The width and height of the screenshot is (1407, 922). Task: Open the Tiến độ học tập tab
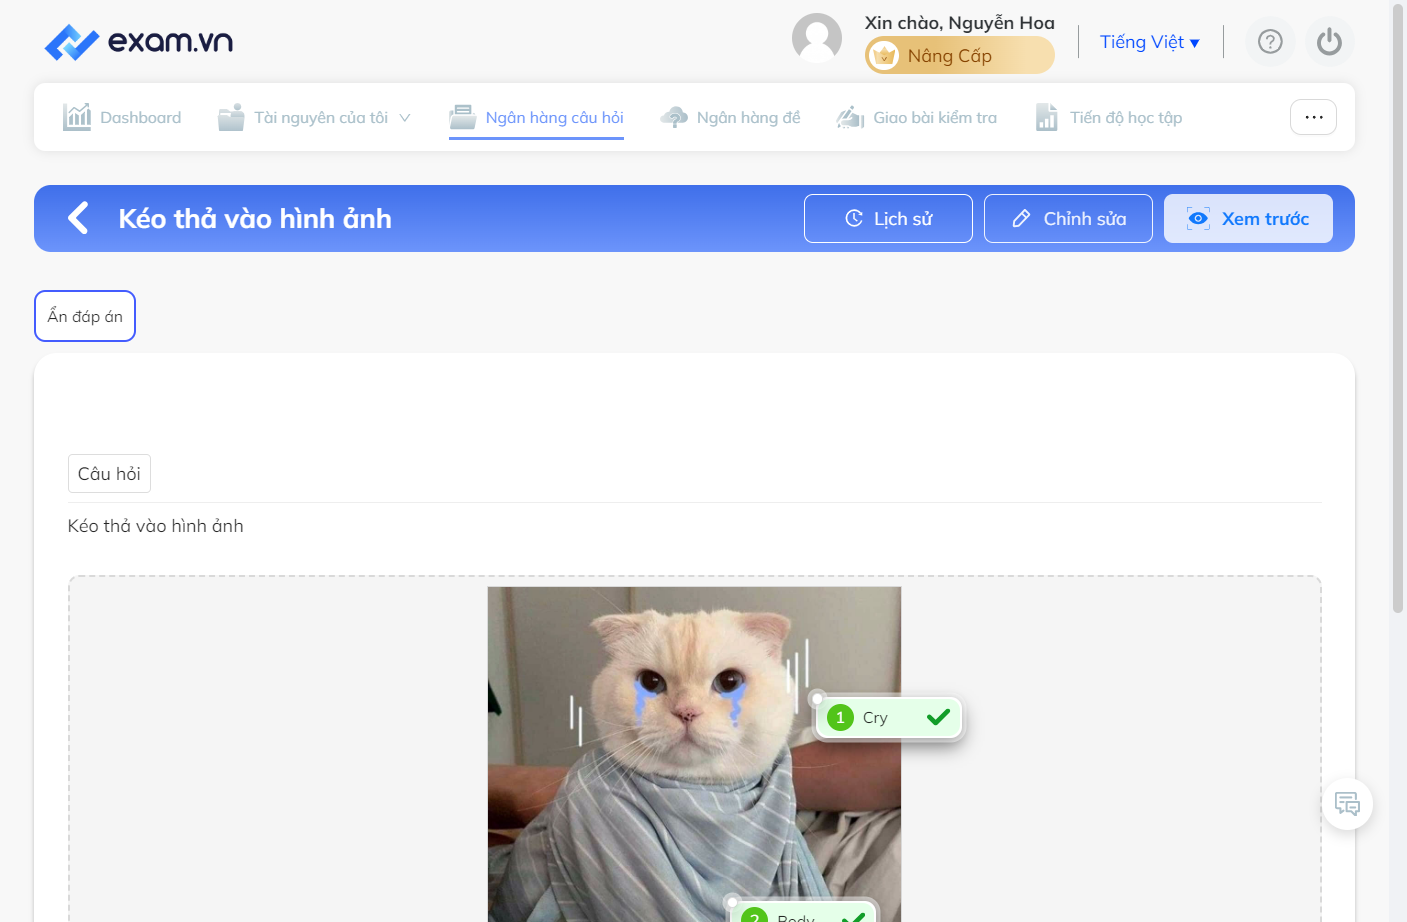pyautogui.click(x=1109, y=117)
